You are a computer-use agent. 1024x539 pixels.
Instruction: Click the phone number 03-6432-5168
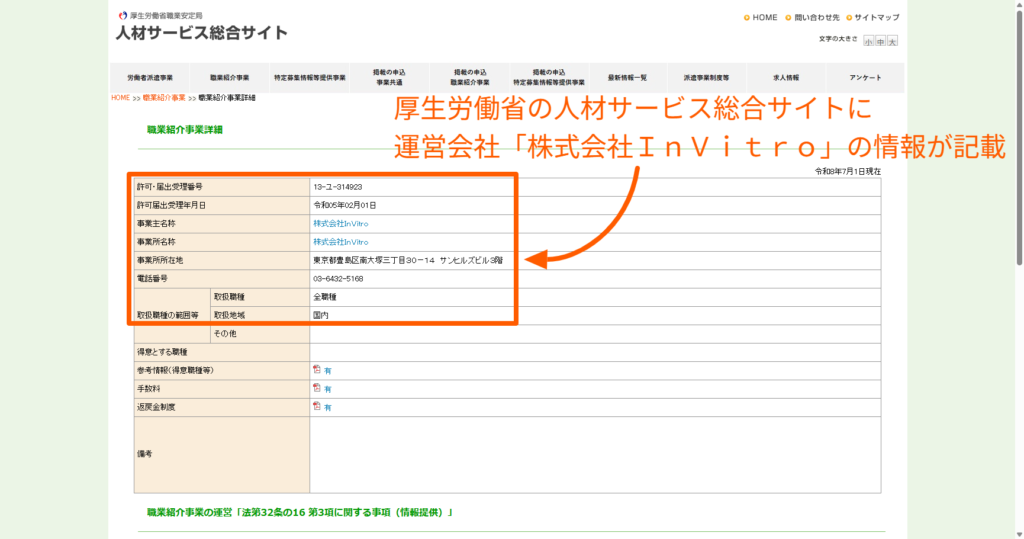point(338,278)
